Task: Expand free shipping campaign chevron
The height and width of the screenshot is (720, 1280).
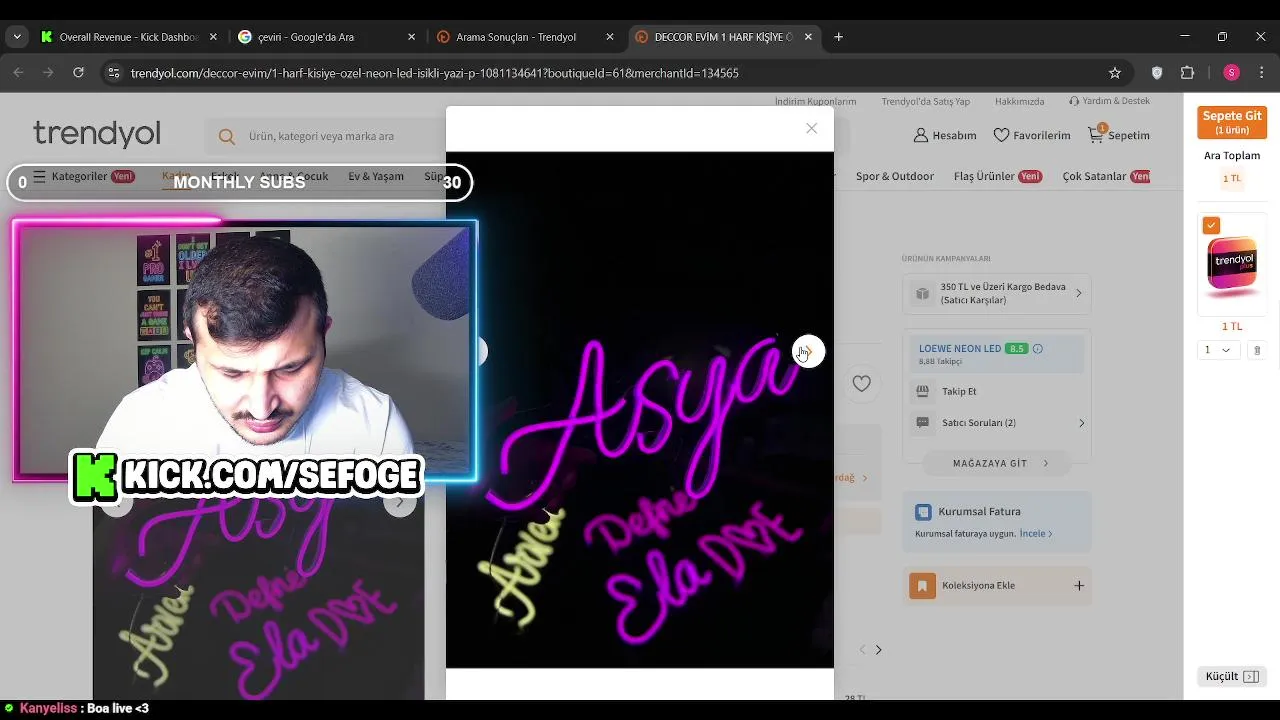Action: [1078, 293]
